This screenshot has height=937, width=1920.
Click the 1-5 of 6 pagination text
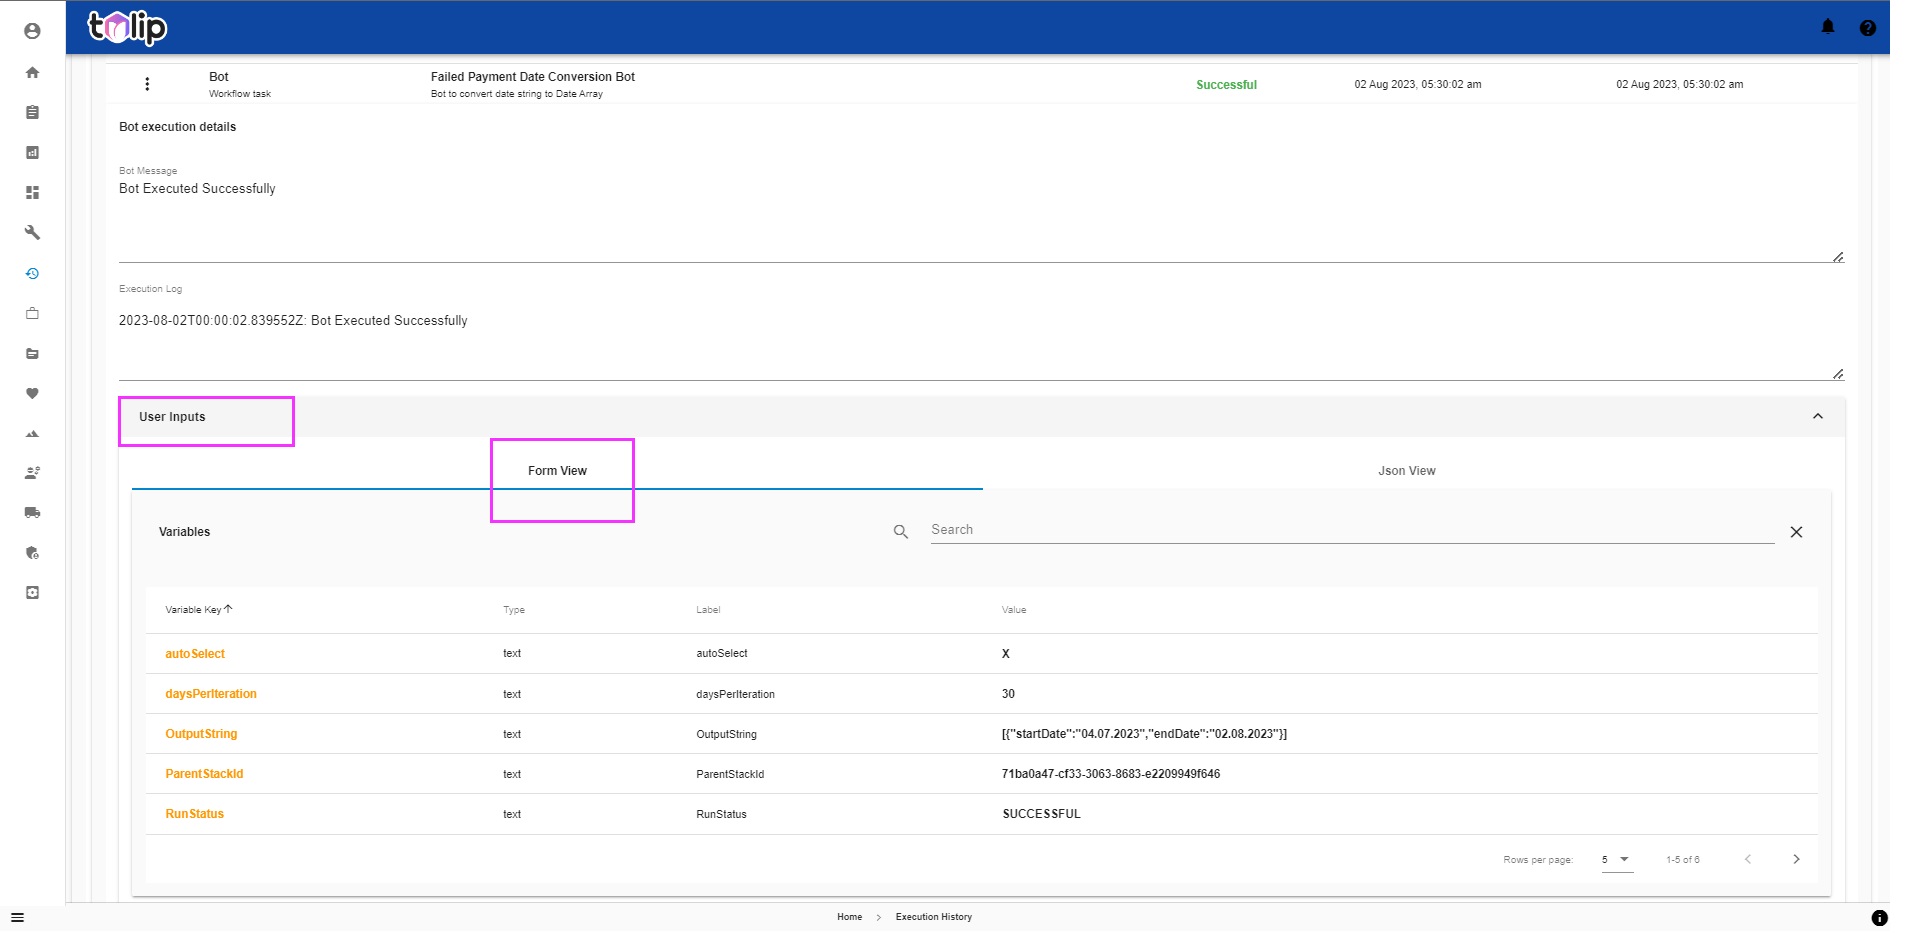coord(1683,860)
